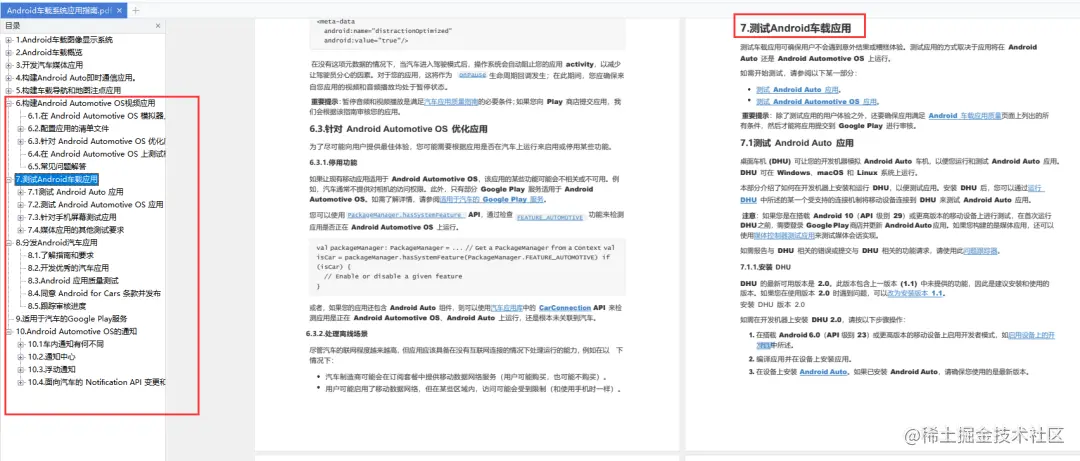Follow the 改为安装版本 1.1 link
The width and height of the screenshot is (1080, 461).
pos(913,293)
